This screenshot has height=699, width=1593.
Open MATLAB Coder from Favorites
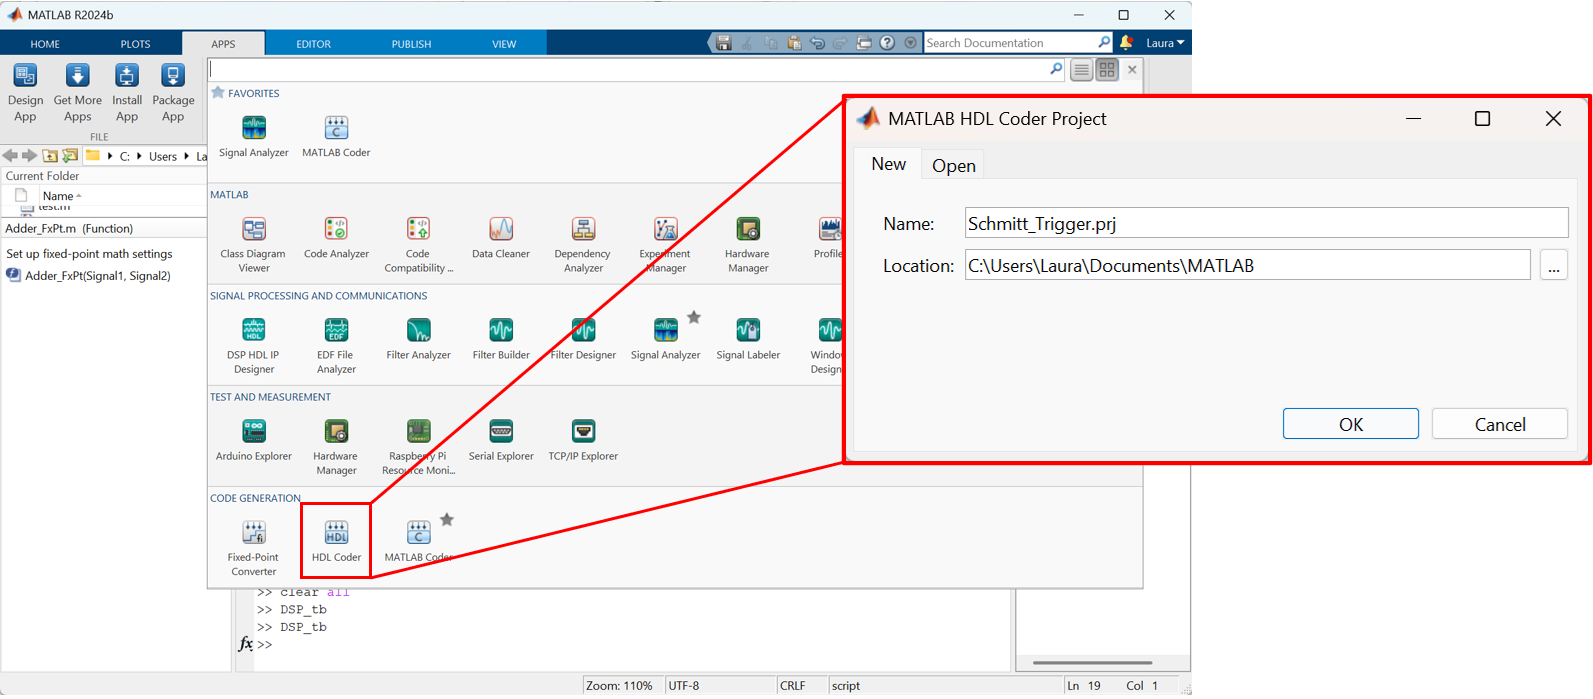[336, 137]
